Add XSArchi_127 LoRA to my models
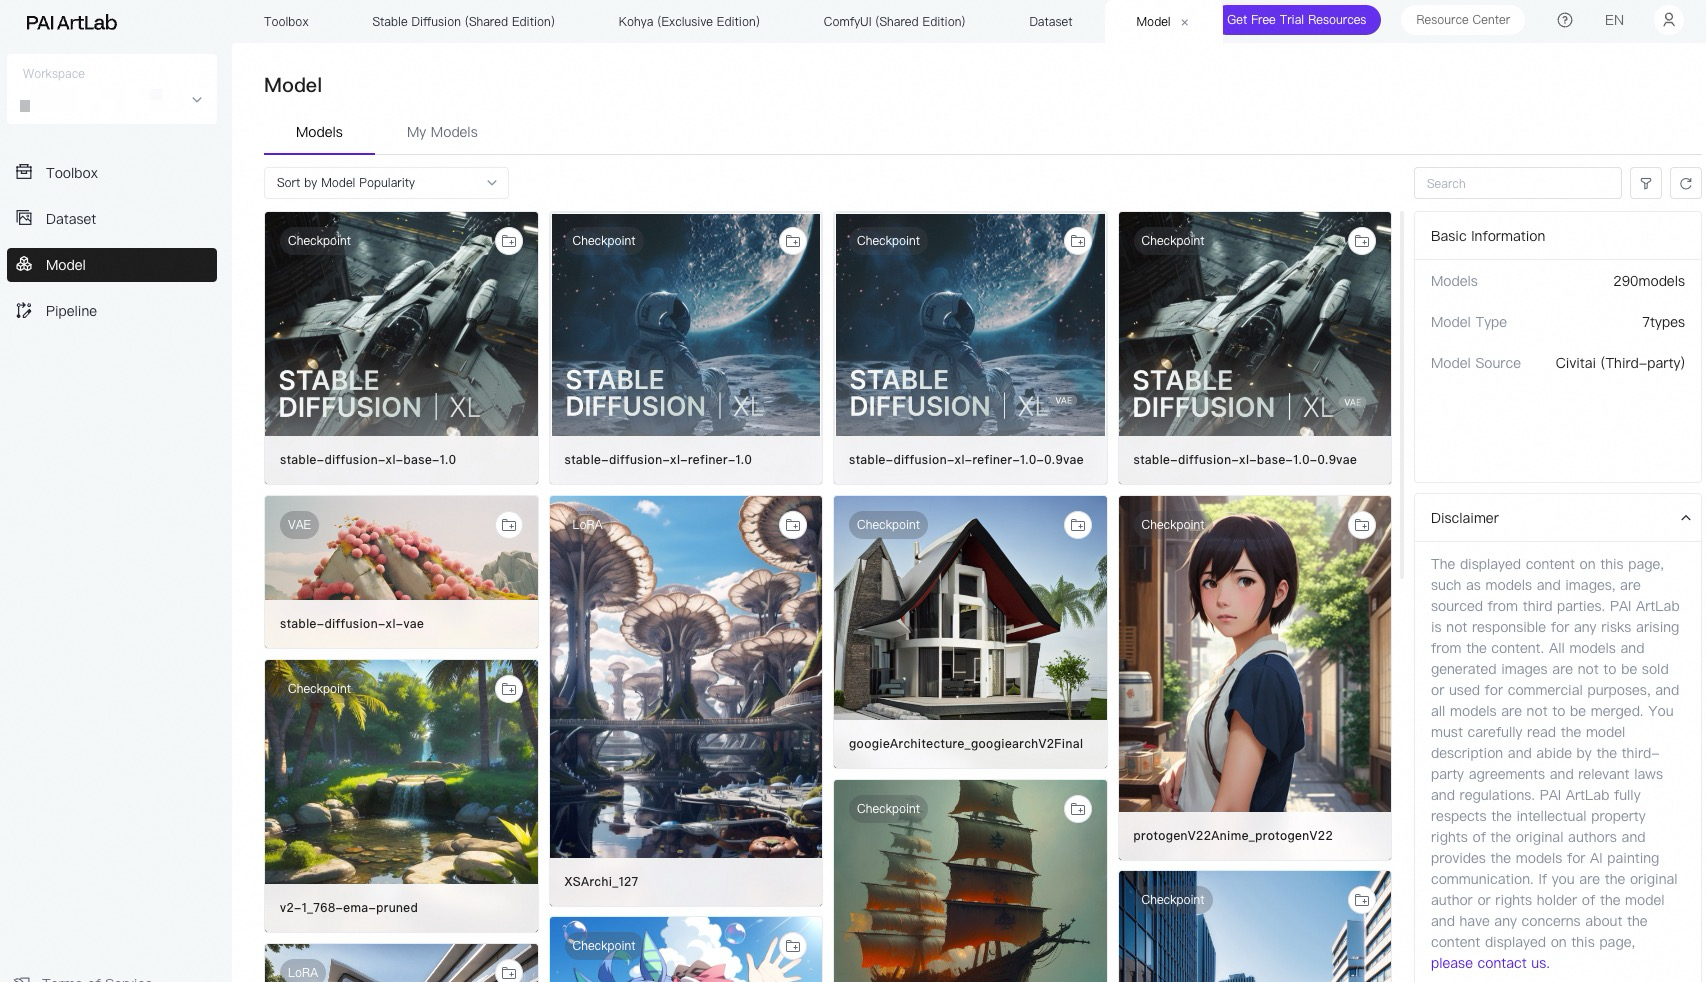 (793, 525)
